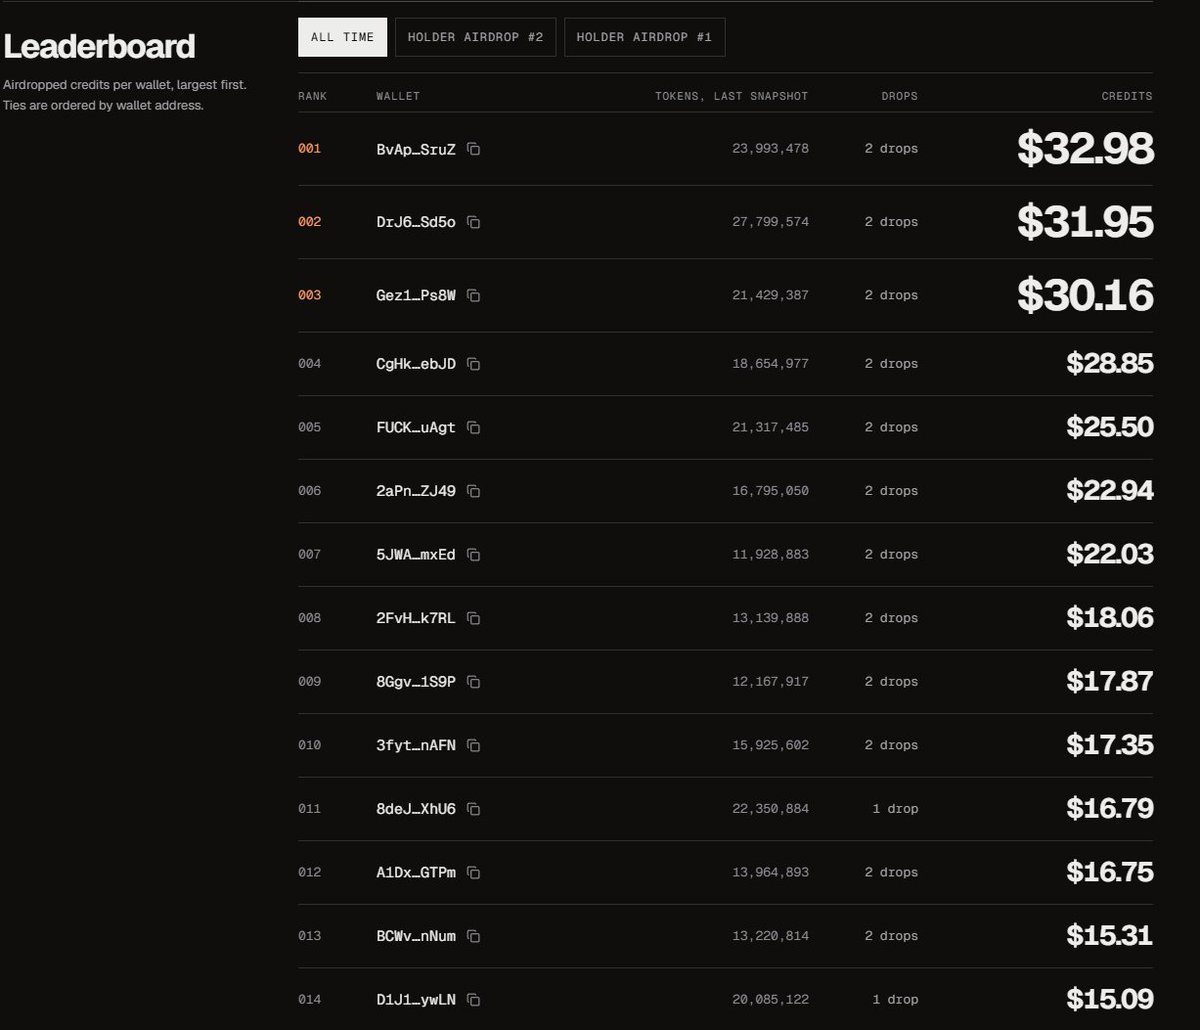Open wallet 2FvH…k7RL entry
This screenshot has height=1030, width=1200.
pyautogui.click(x=416, y=618)
